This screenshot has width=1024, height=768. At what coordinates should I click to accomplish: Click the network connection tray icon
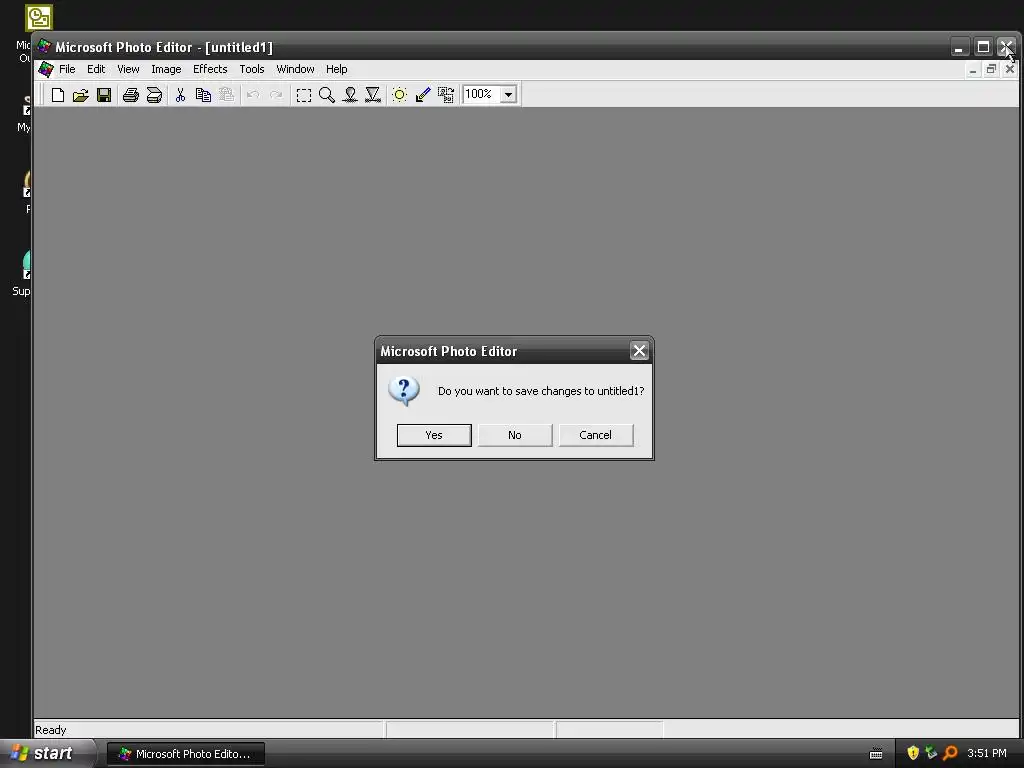point(931,753)
